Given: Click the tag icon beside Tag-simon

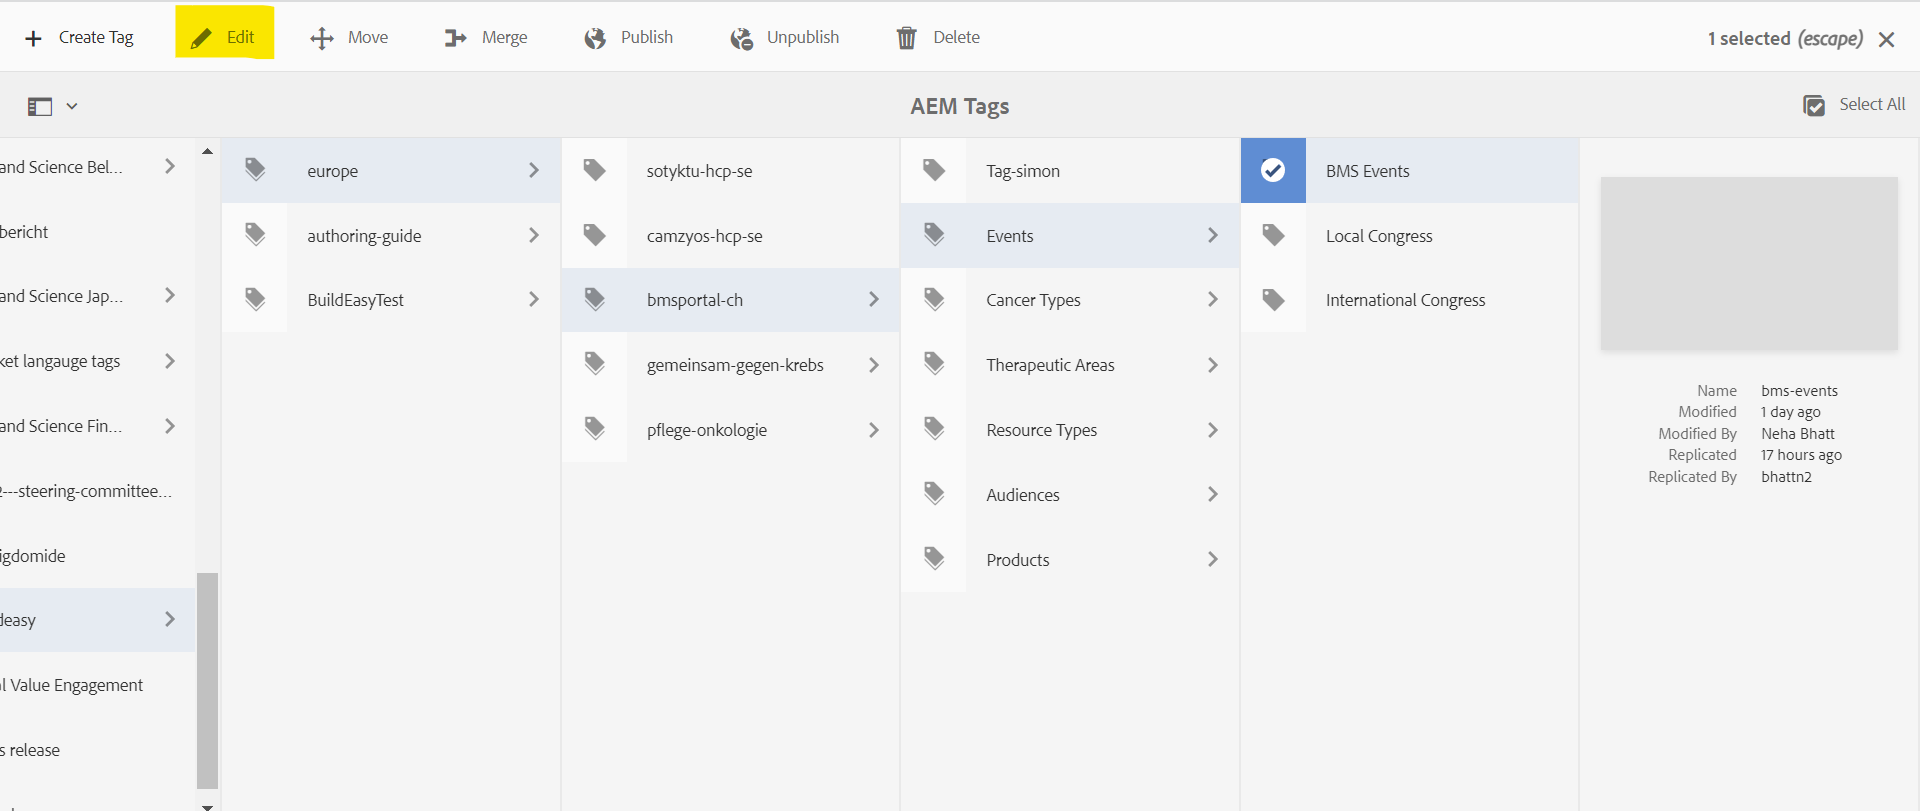Looking at the screenshot, I should click(934, 170).
